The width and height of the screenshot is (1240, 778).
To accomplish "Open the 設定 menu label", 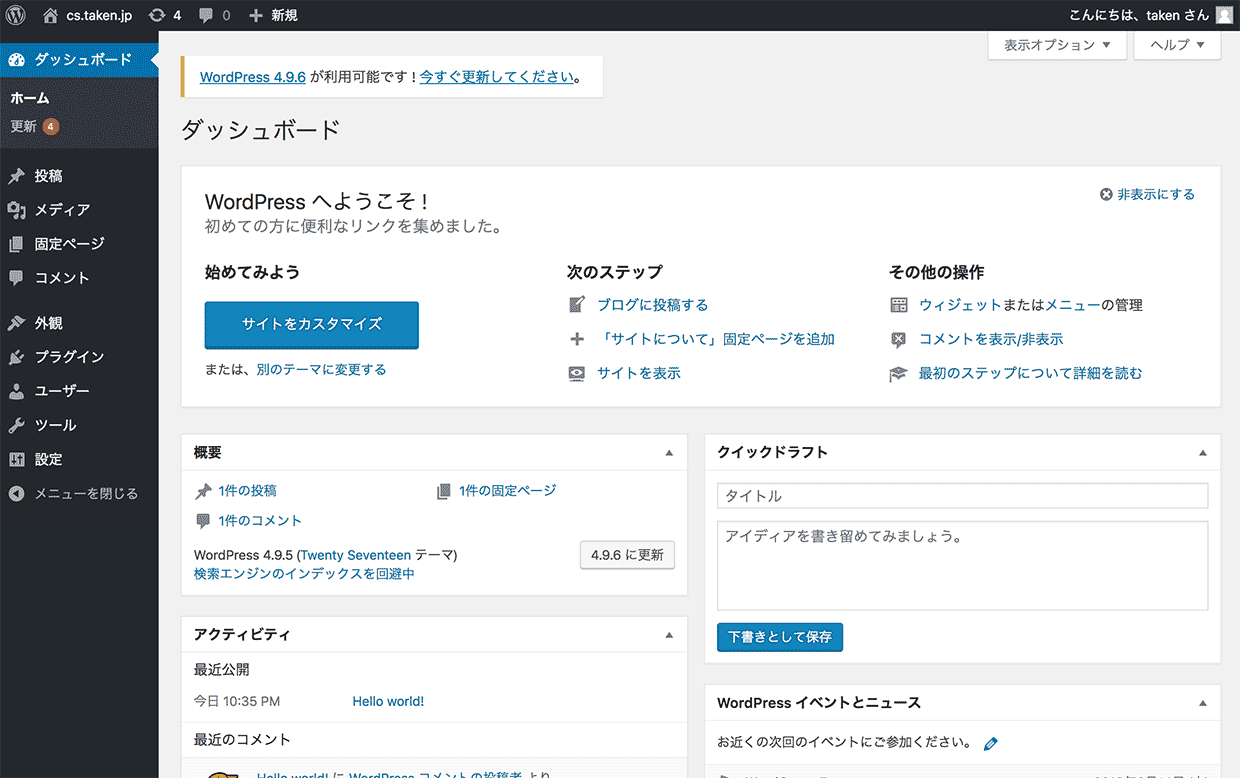I will point(48,459).
